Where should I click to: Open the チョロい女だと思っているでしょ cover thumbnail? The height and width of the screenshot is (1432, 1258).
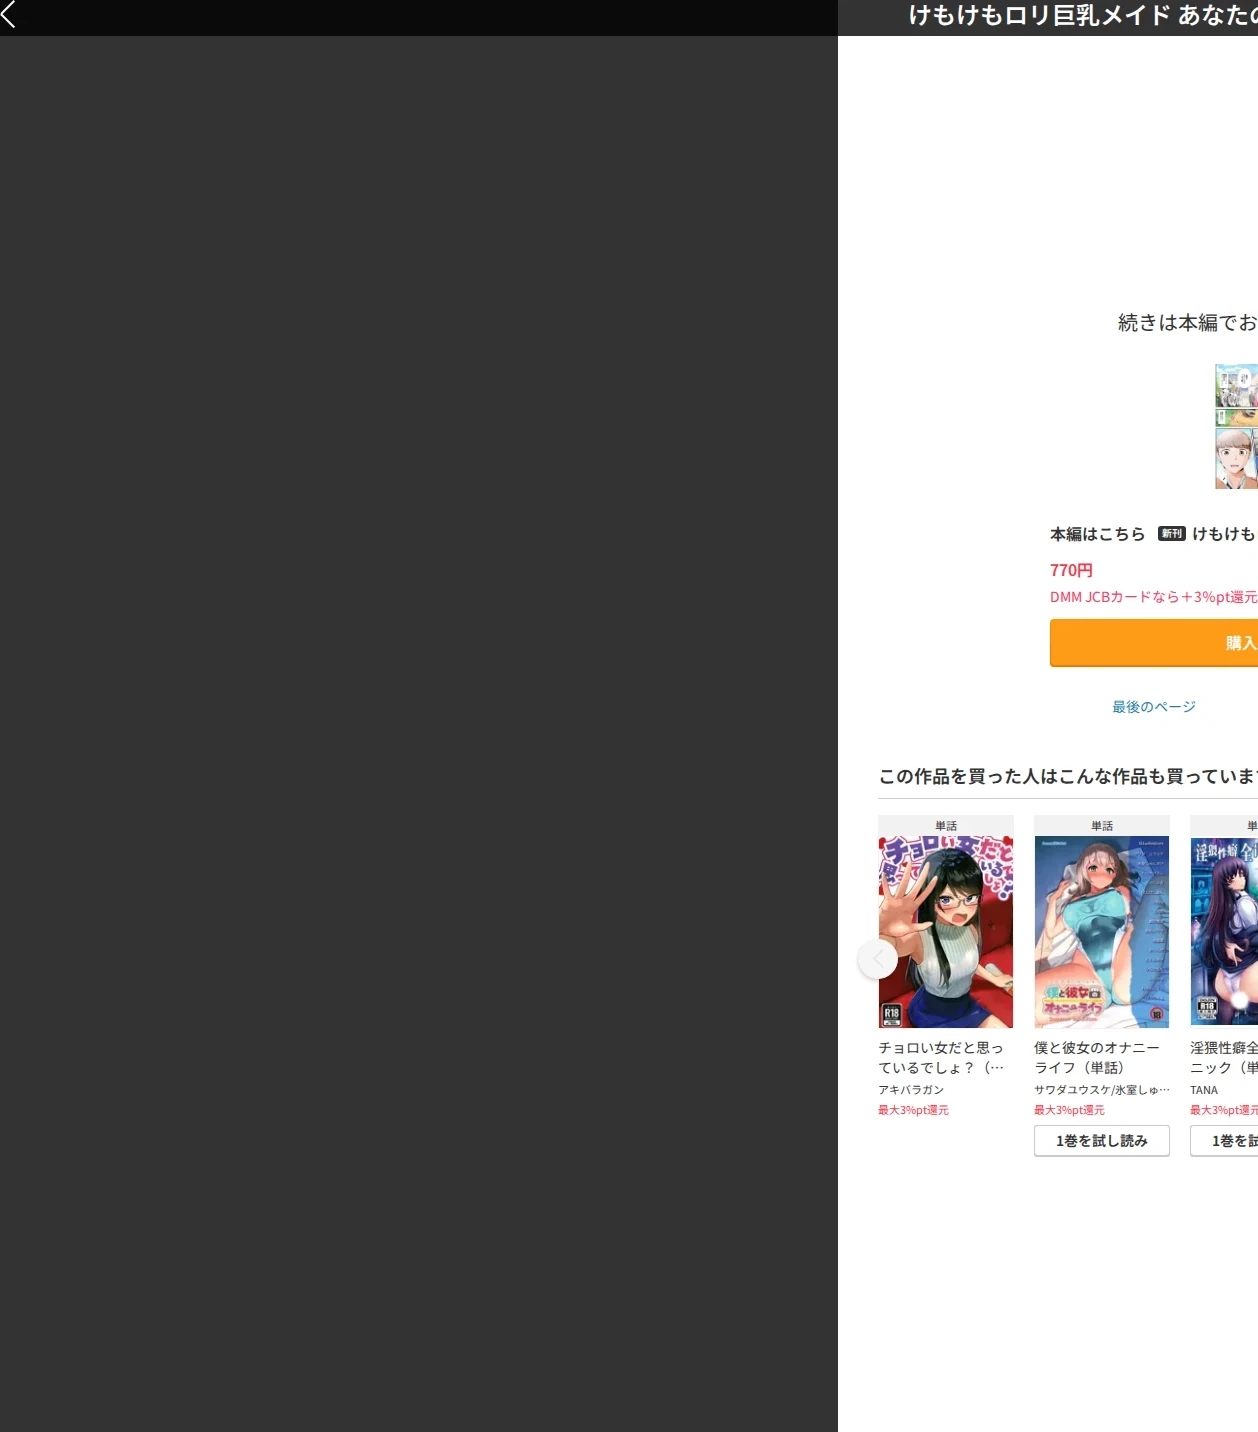point(946,932)
